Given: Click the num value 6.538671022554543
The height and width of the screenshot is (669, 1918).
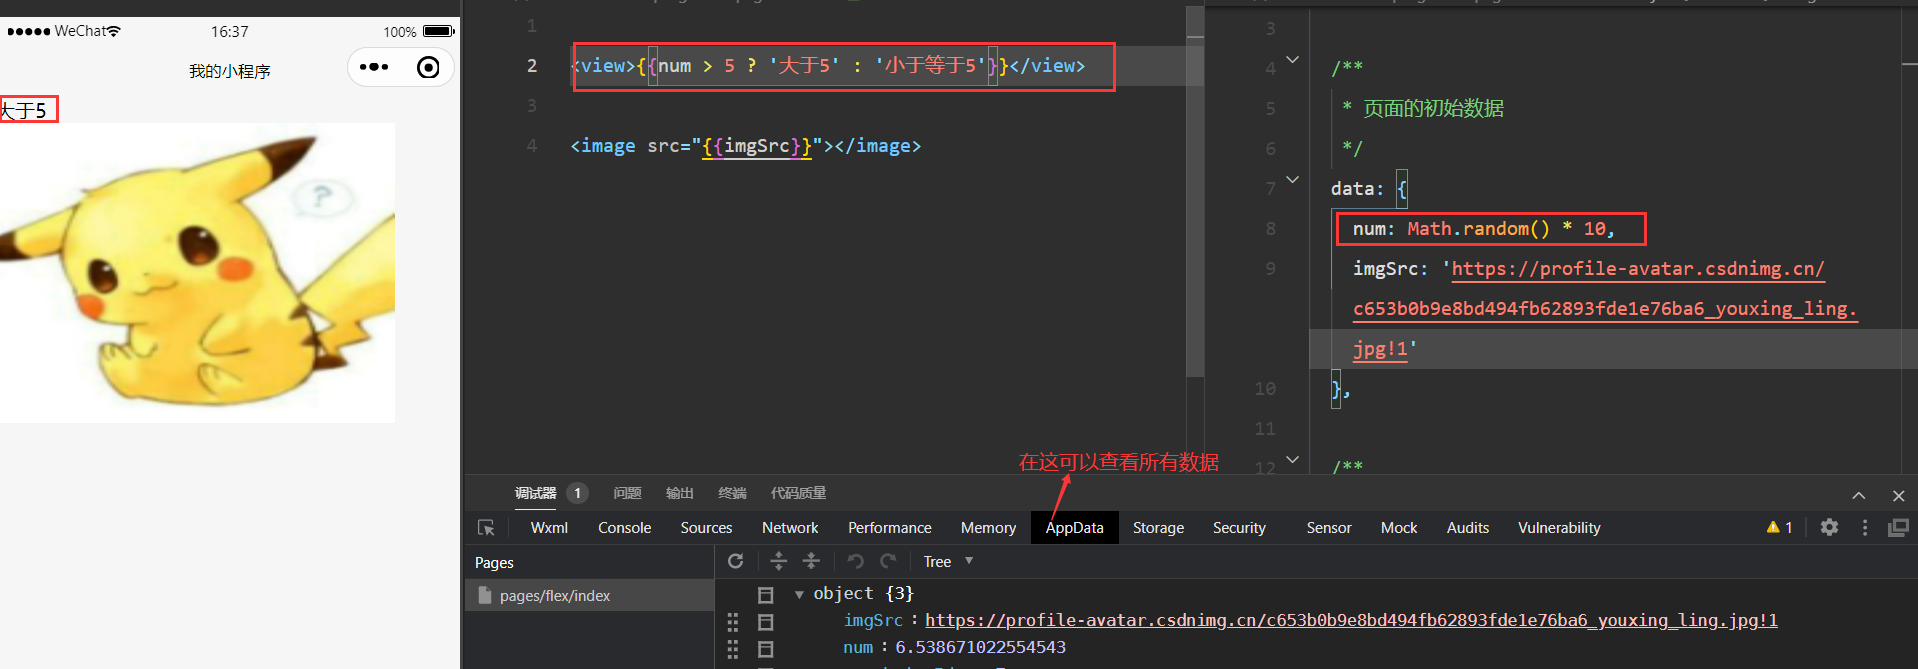Looking at the screenshot, I should 980,647.
